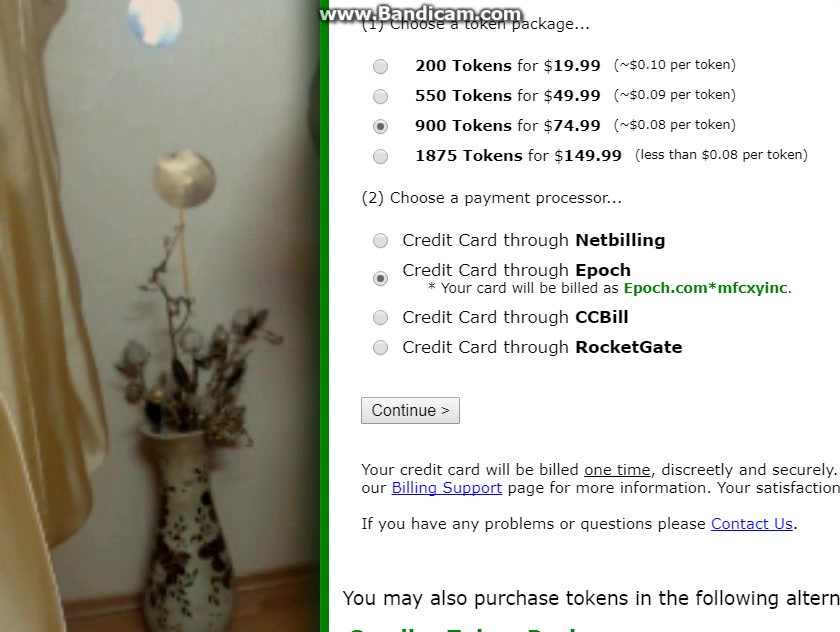Click the green Epoch.com*mfcxyinc billing text
840x632 pixels.
coord(706,288)
